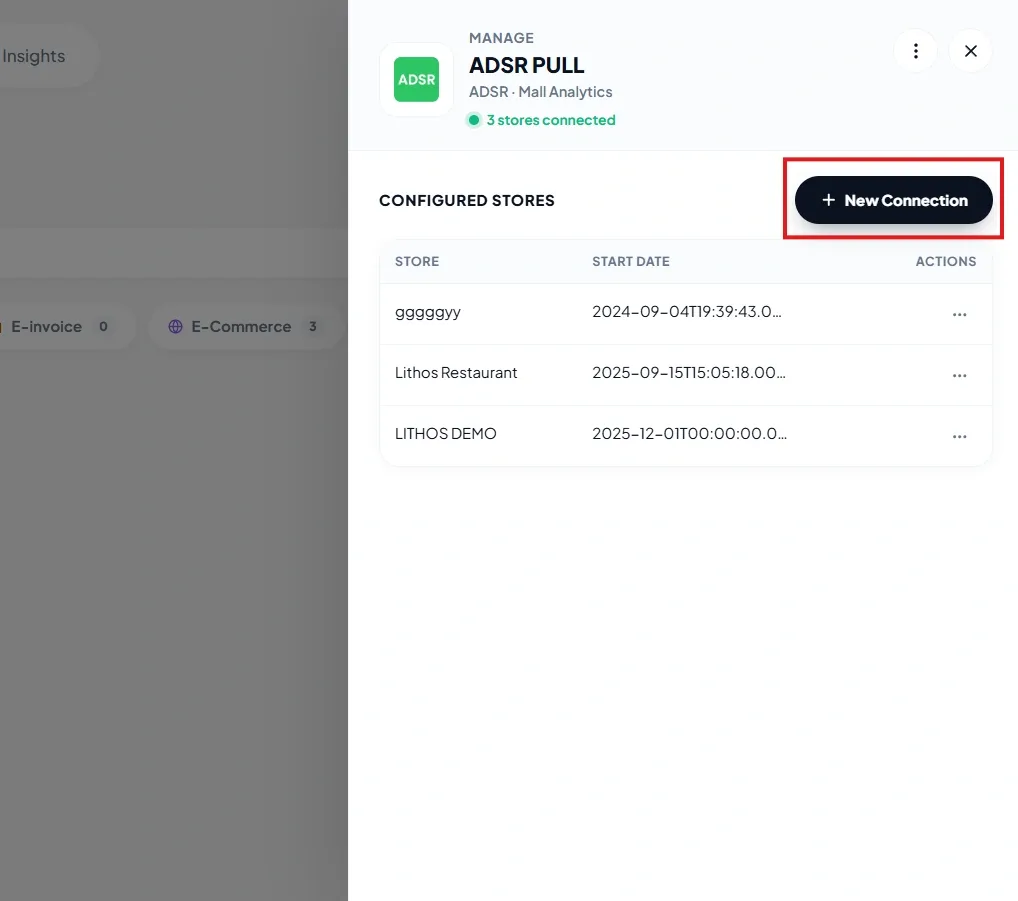Open actions menu for LITHOS DEMO row
Image resolution: width=1018 pixels, height=901 pixels.
point(960,436)
